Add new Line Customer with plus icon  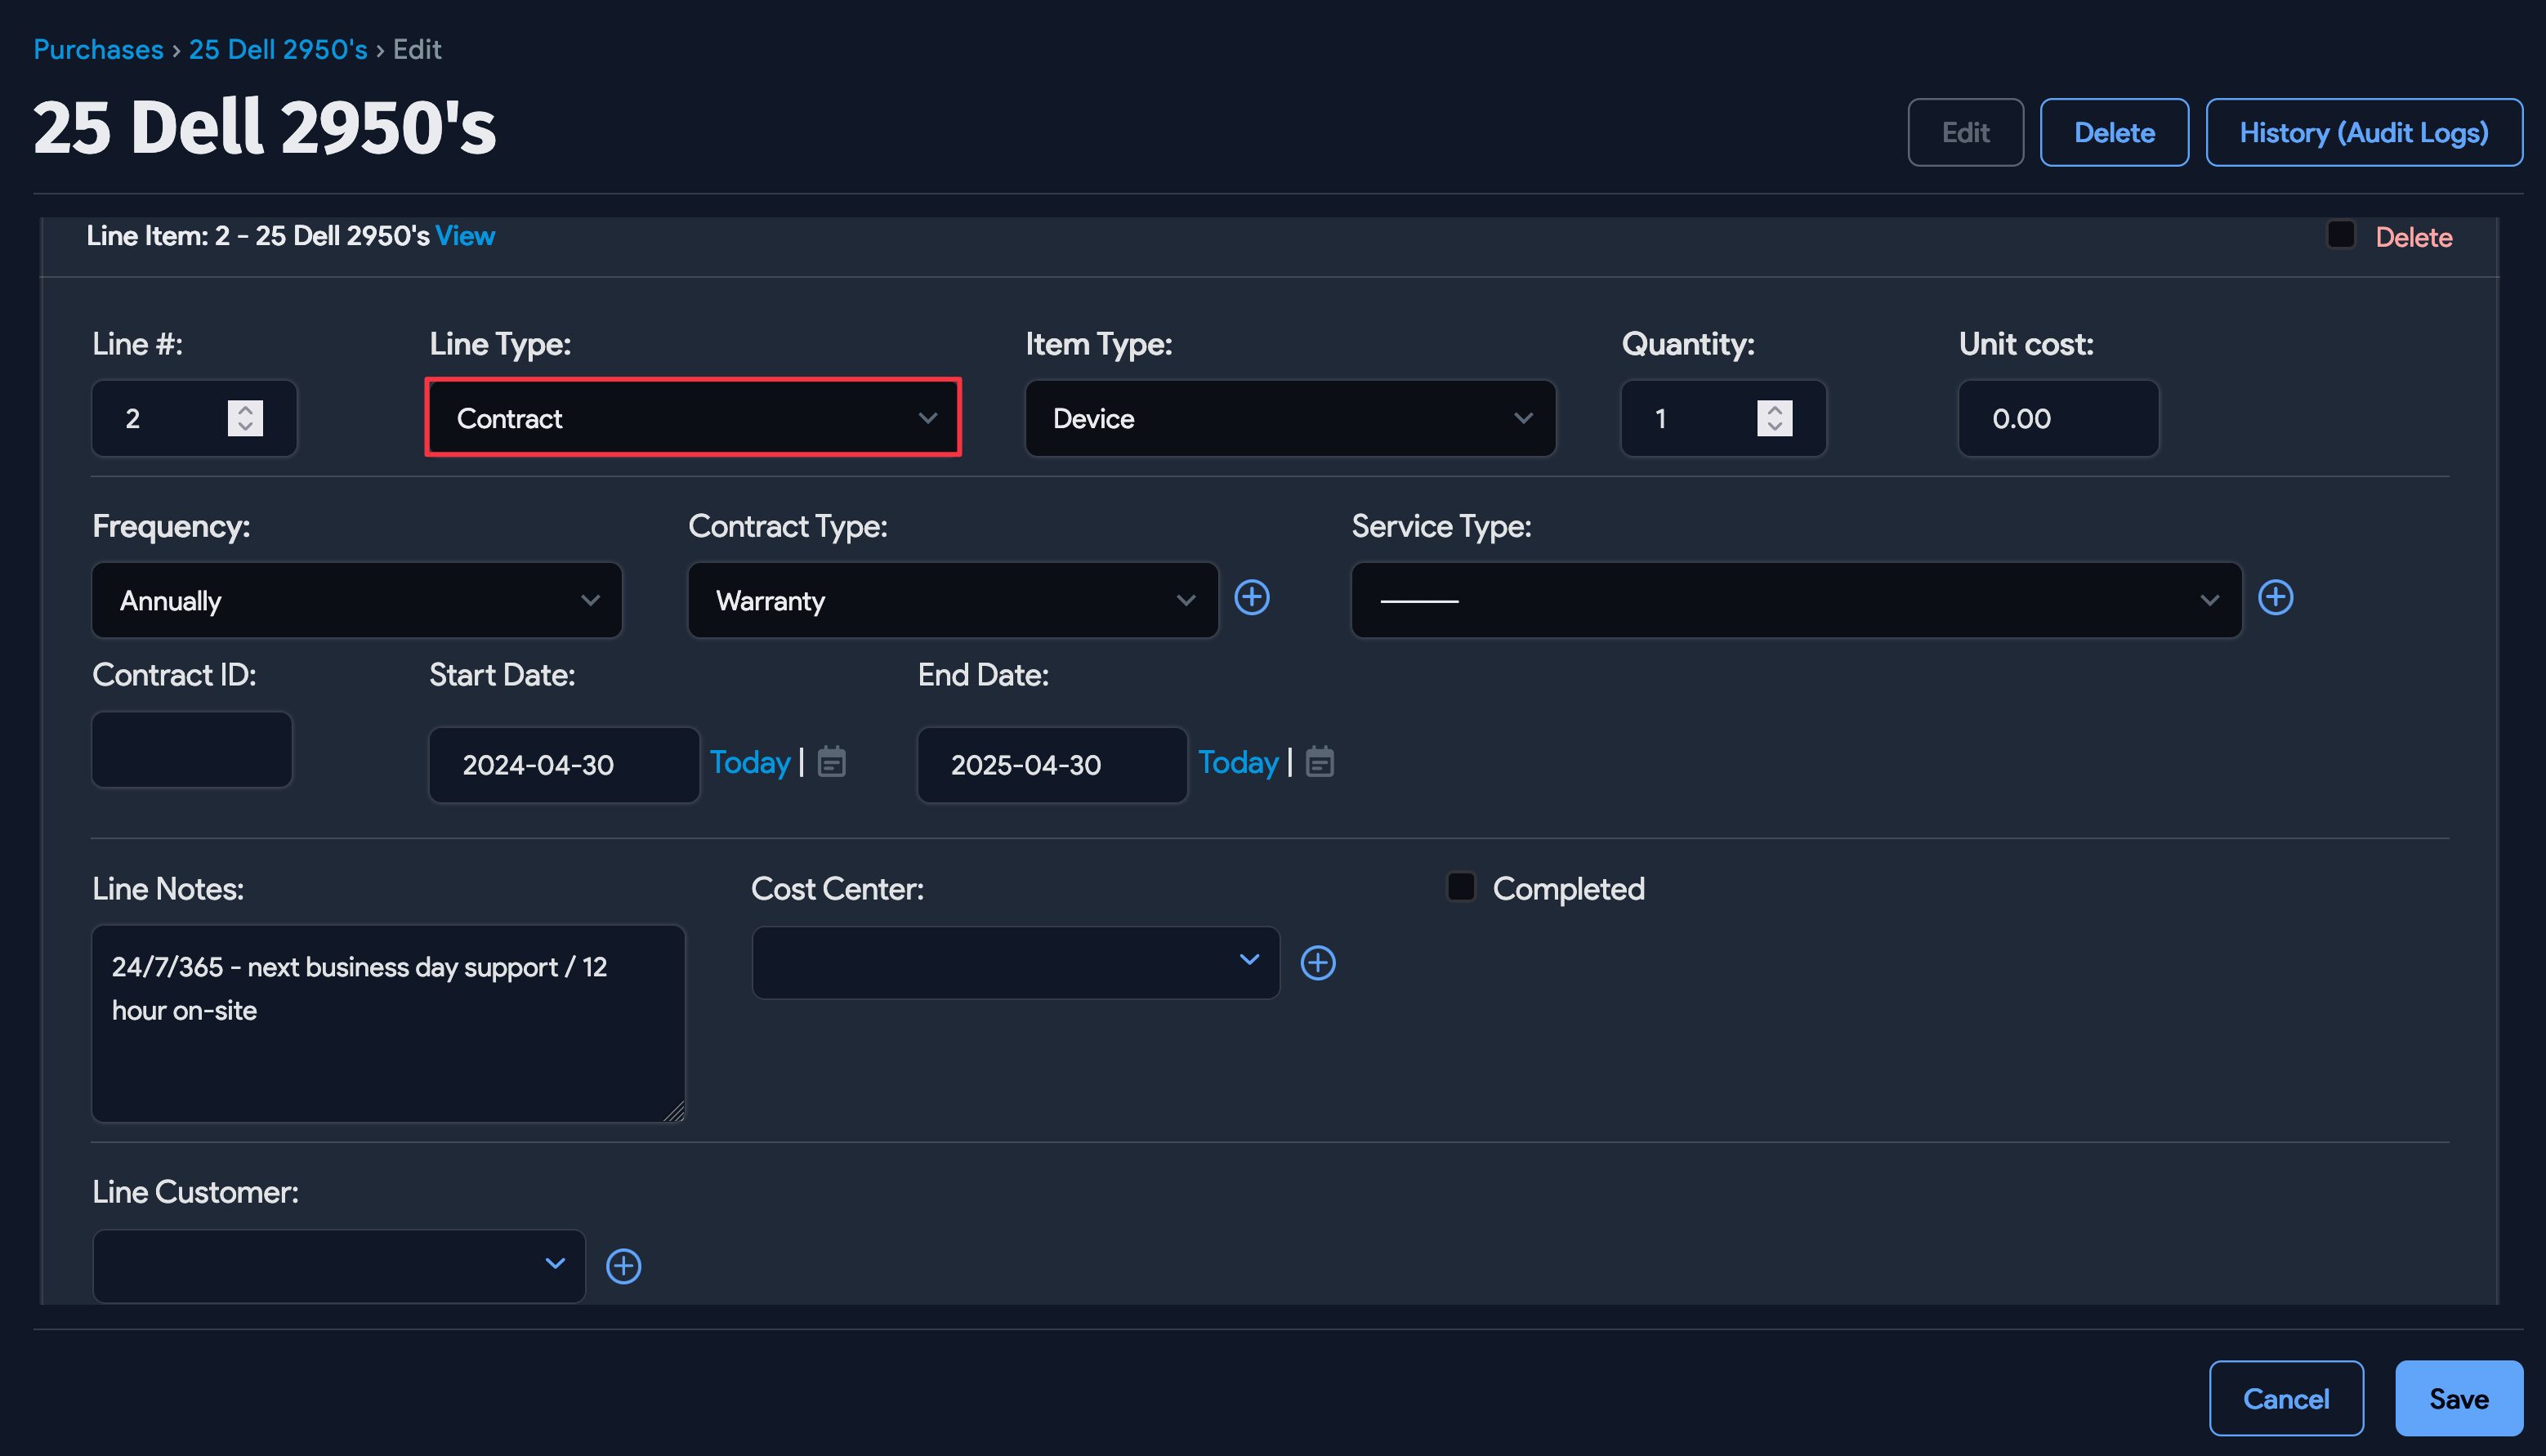pyautogui.click(x=623, y=1266)
